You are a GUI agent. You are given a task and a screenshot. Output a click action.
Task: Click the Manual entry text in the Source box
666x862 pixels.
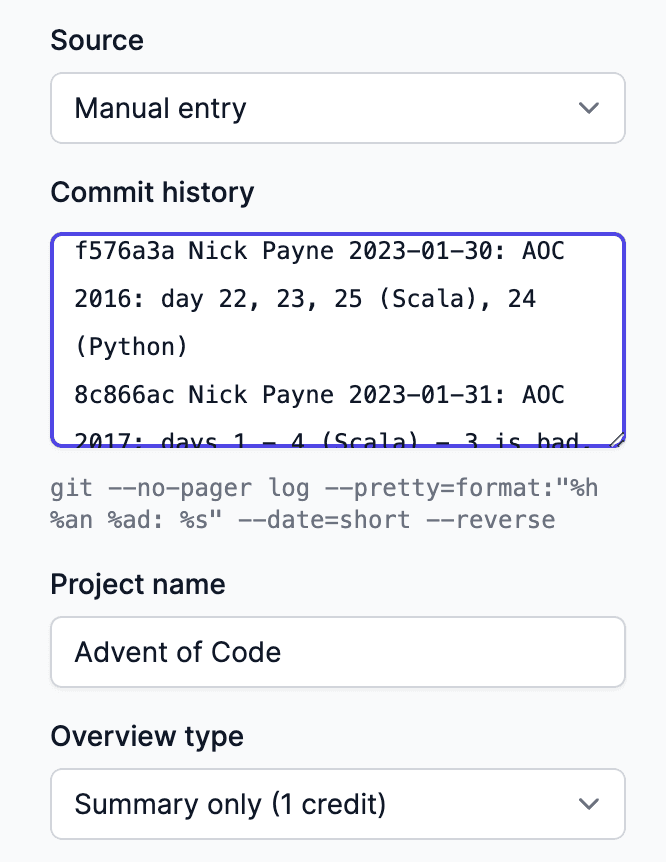tap(160, 108)
